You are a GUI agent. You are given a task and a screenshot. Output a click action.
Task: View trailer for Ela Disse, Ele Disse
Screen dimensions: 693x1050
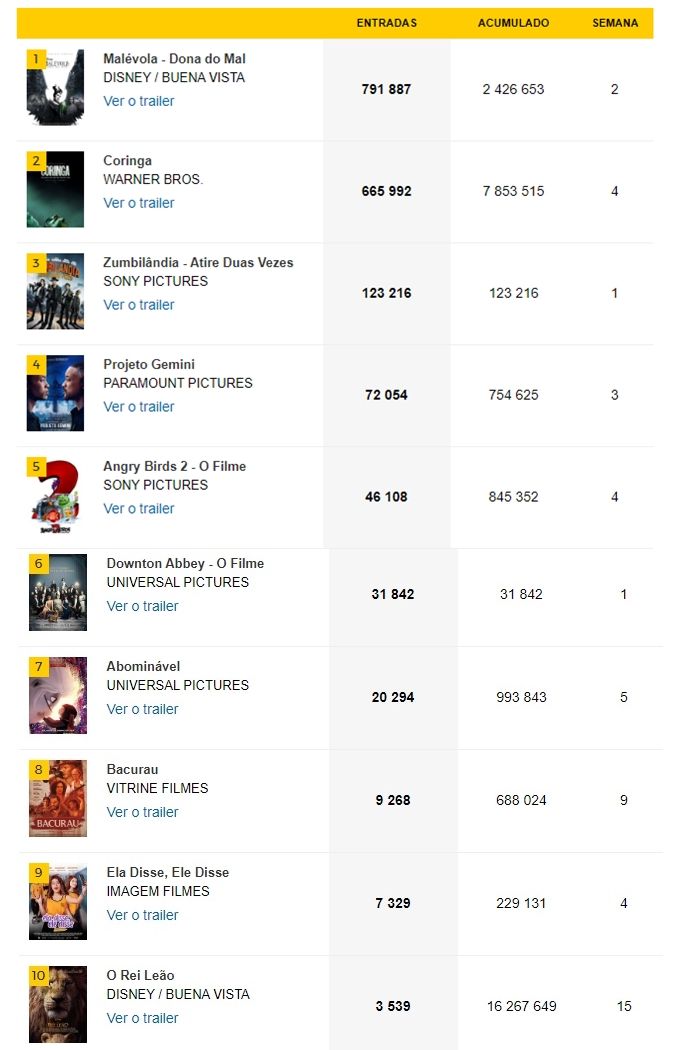point(143,915)
